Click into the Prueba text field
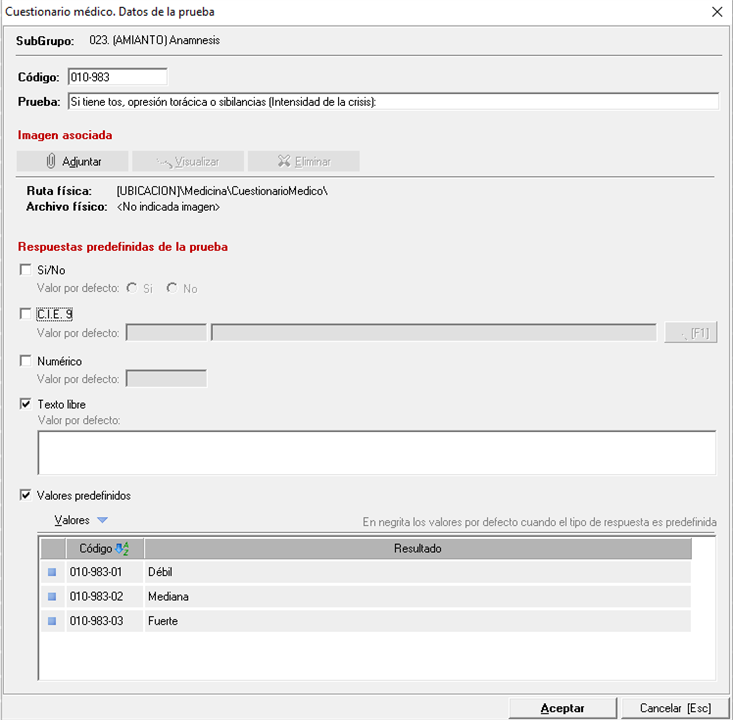This screenshot has width=733, height=720. [392, 101]
